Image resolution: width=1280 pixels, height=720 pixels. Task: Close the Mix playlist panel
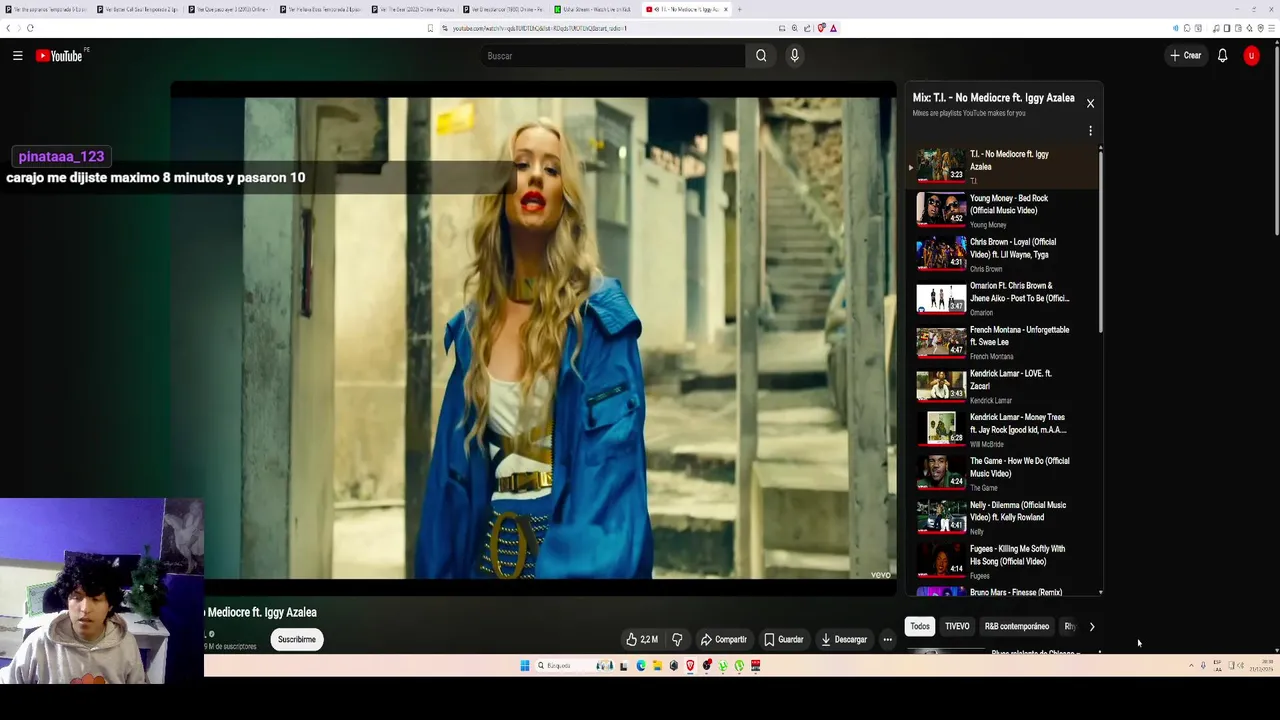(x=1090, y=103)
